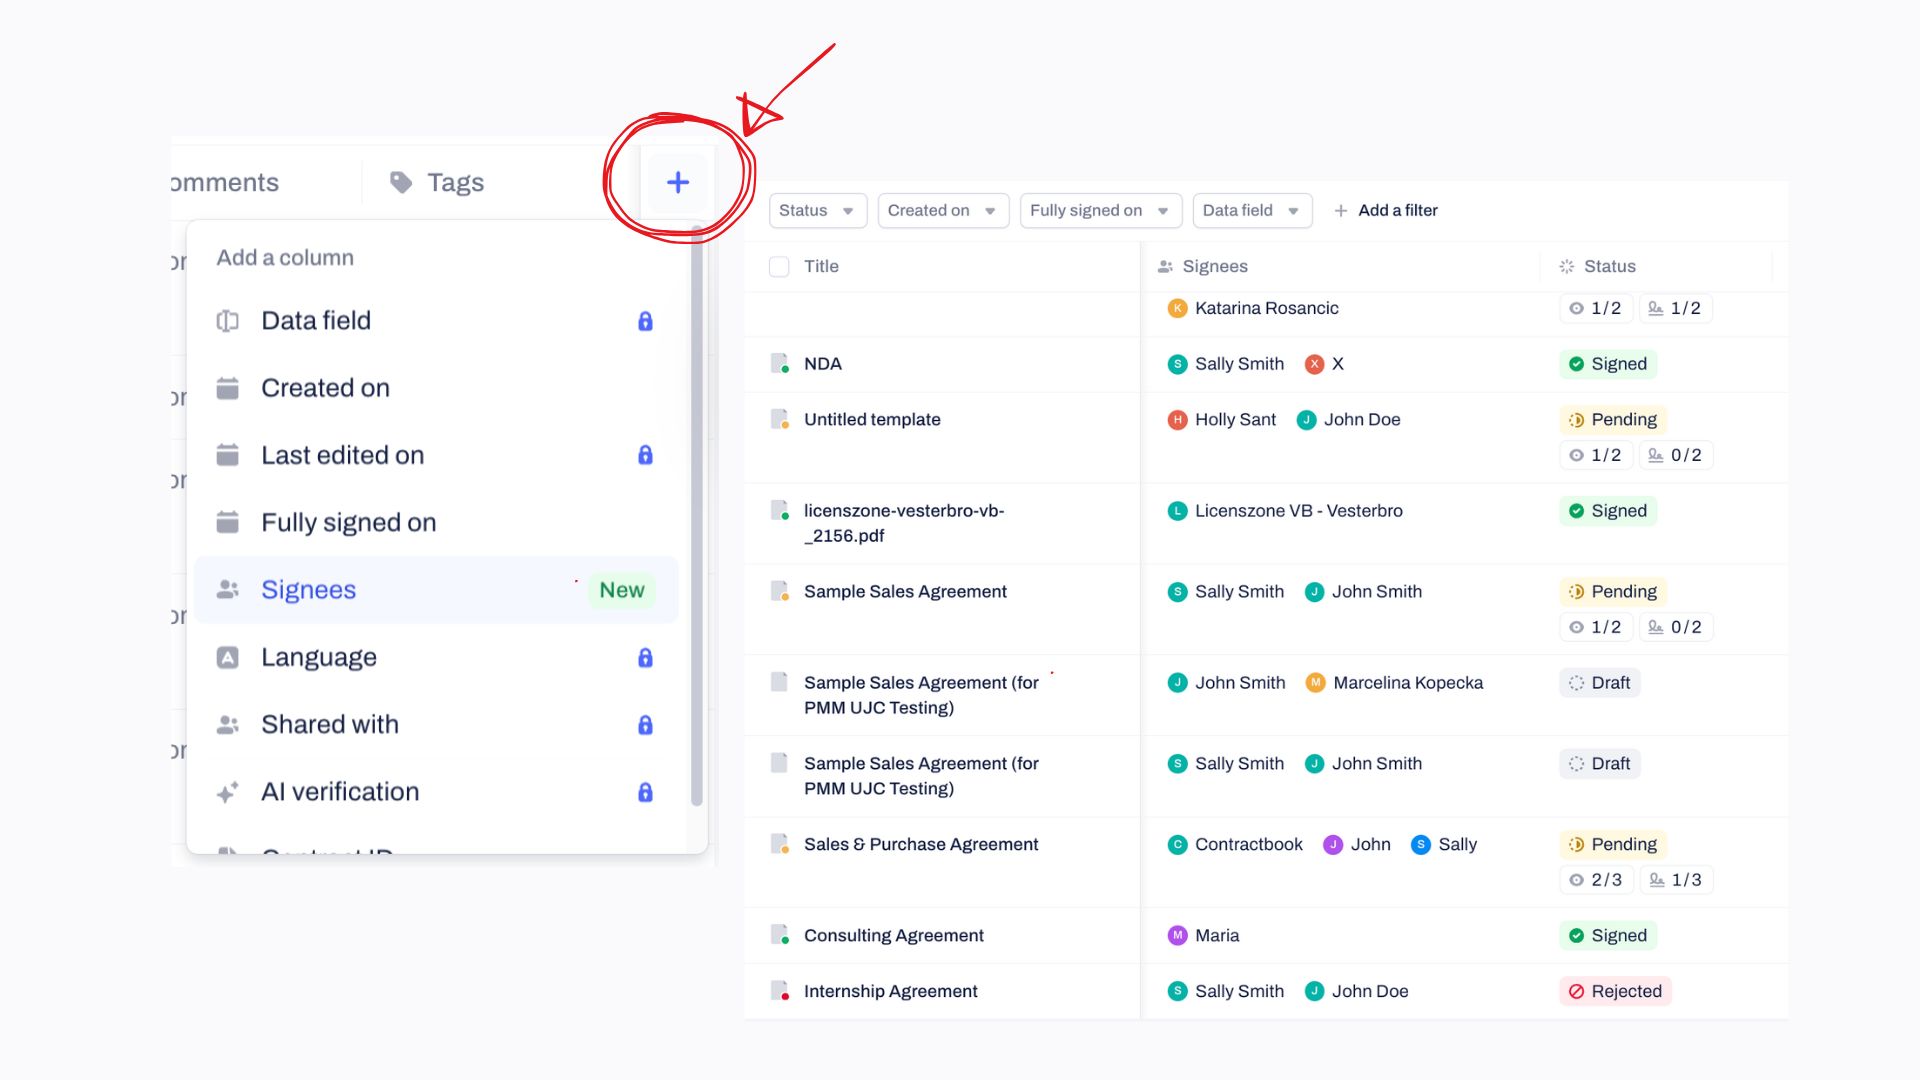Click the Tags column tag icon
Viewport: 1920px width, 1080px height.
click(401, 182)
